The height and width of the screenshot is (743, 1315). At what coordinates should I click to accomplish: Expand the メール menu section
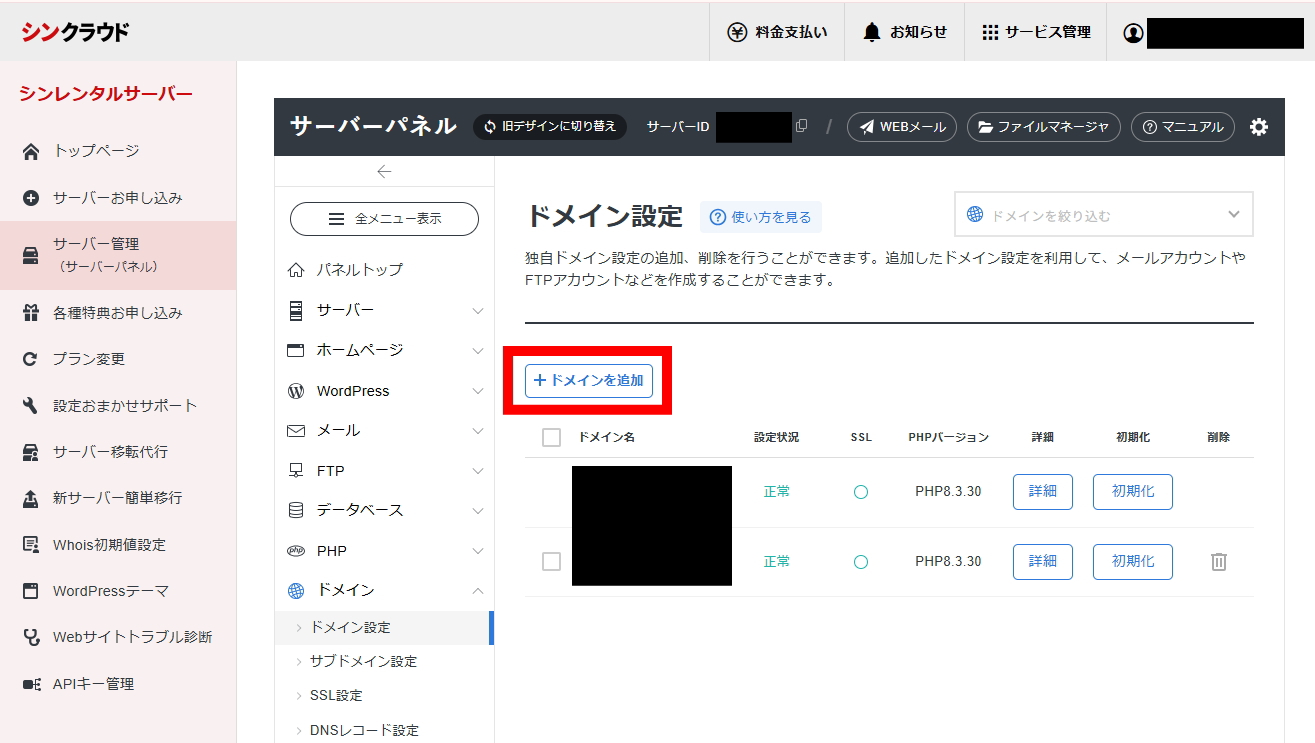(x=385, y=430)
